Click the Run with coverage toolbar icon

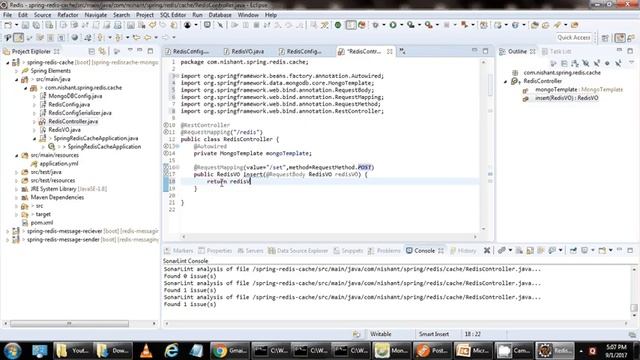411,25
